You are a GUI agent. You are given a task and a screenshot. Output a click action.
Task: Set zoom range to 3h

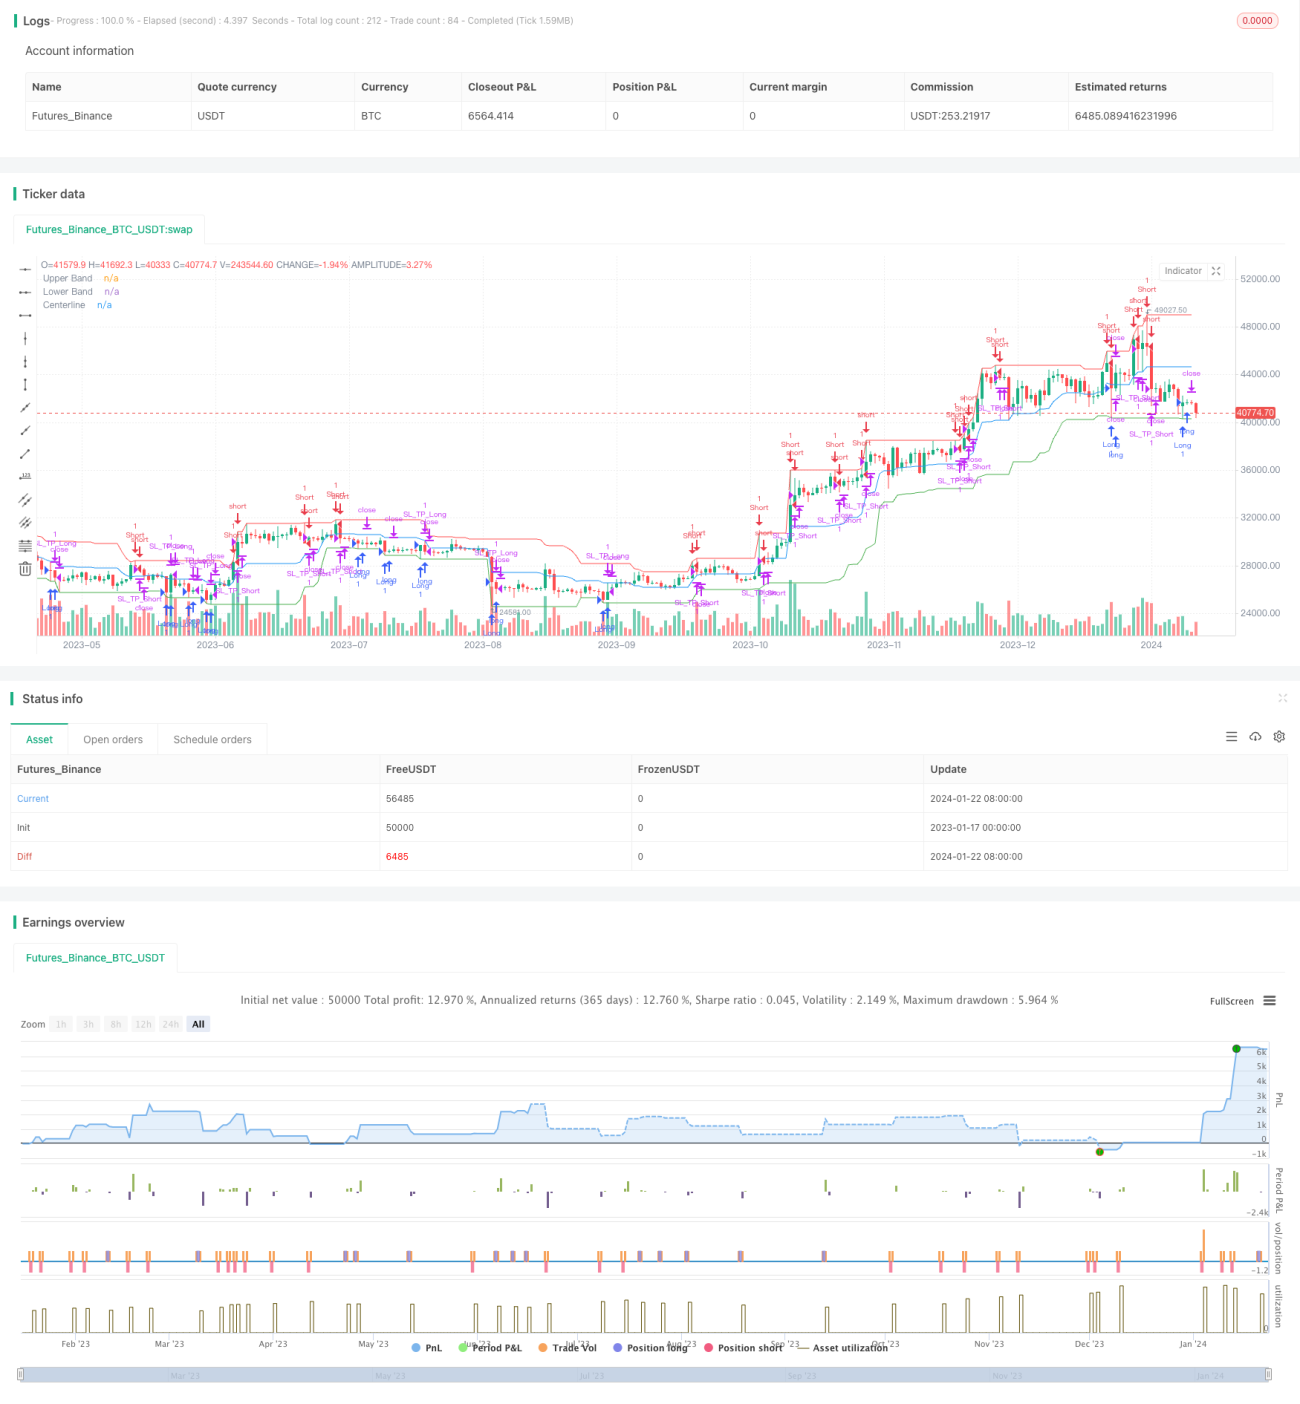(88, 1024)
